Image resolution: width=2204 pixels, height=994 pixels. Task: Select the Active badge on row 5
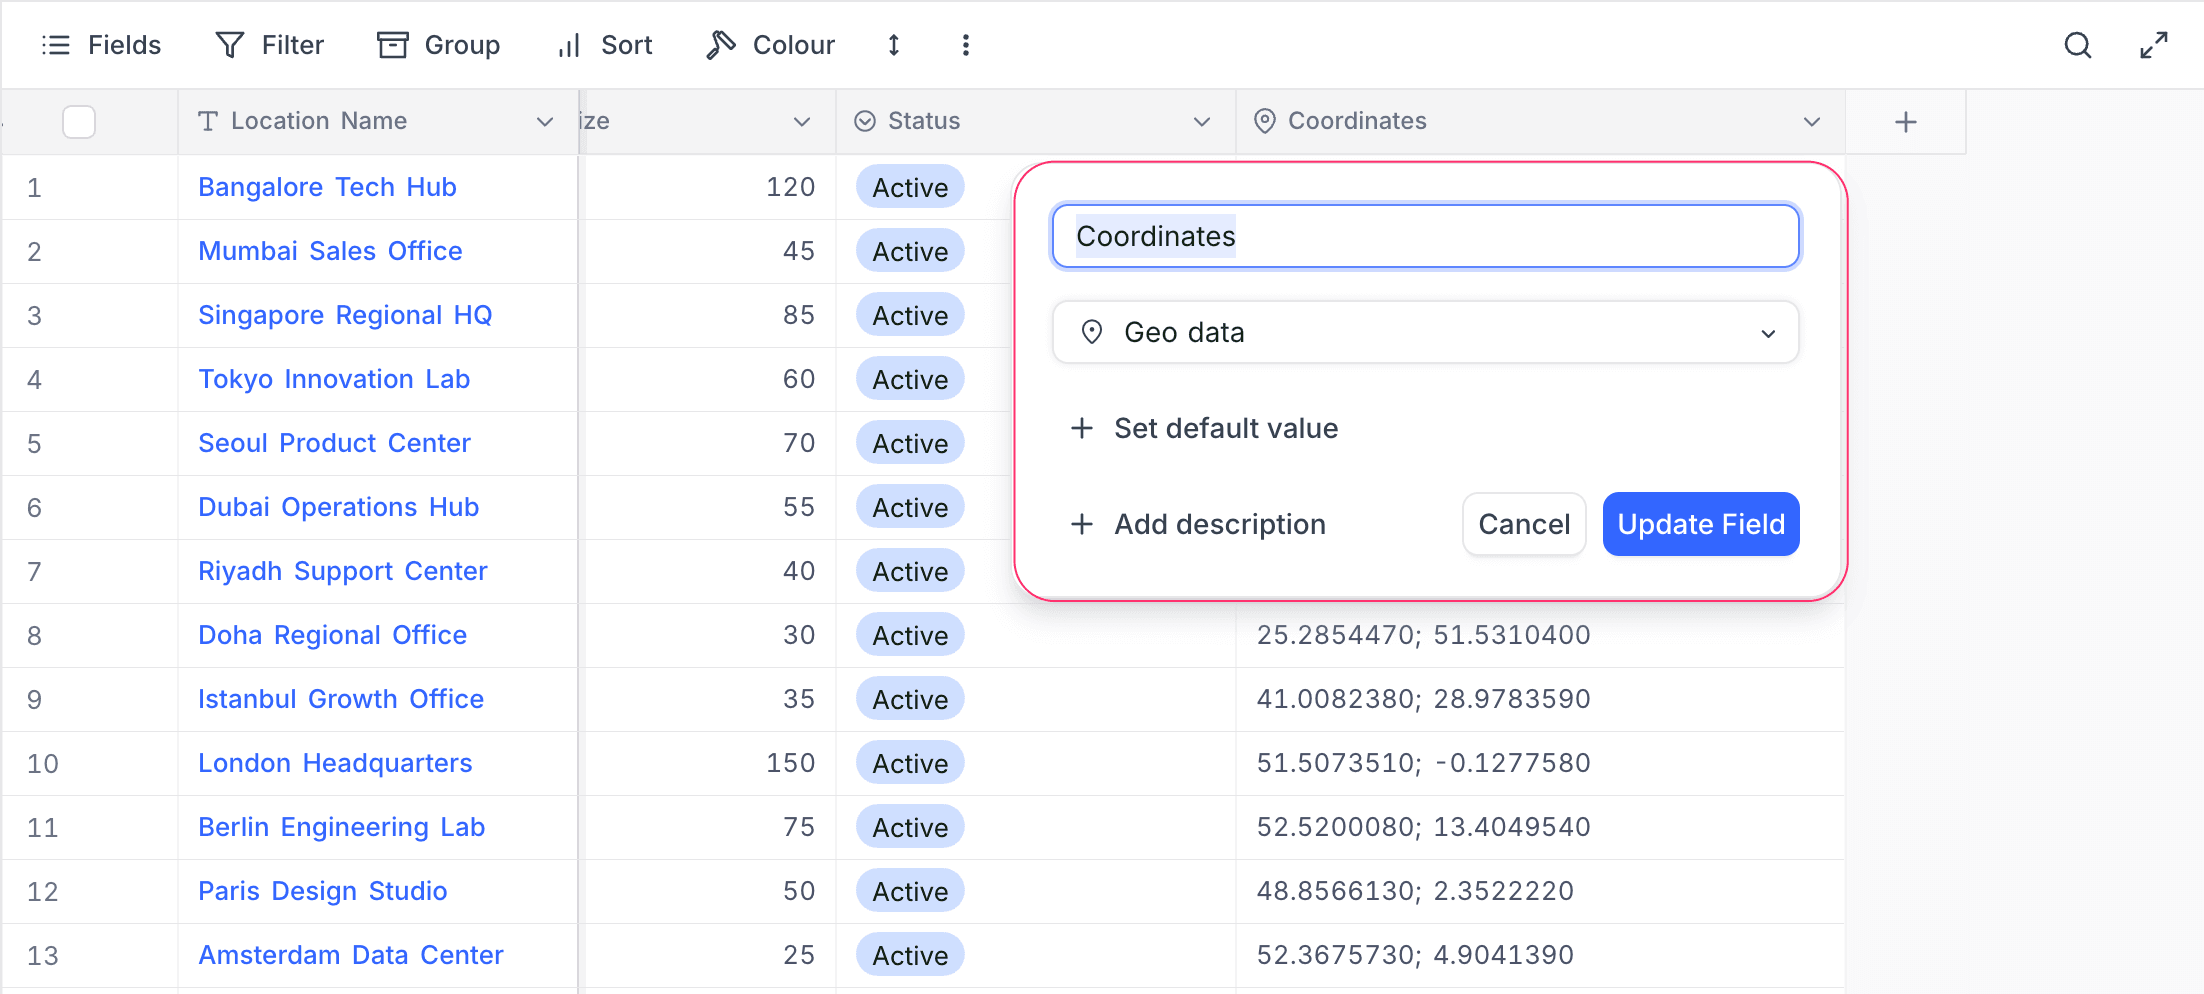[x=909, y=442]
